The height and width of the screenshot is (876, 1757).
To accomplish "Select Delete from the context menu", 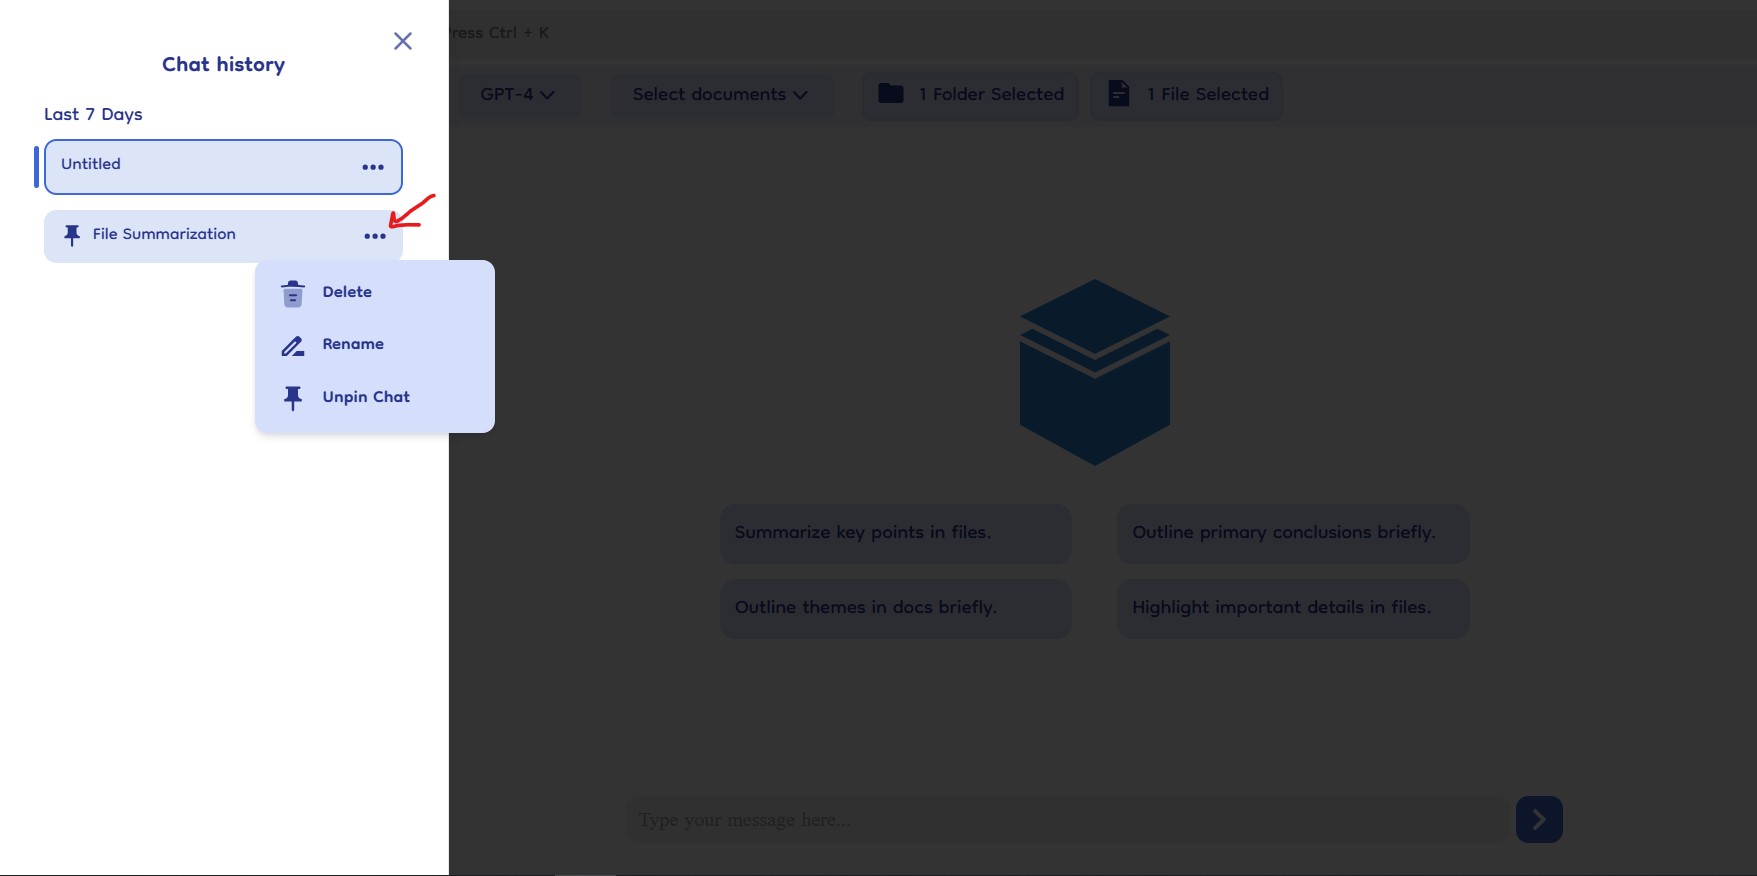I will (x=347, y=292).
